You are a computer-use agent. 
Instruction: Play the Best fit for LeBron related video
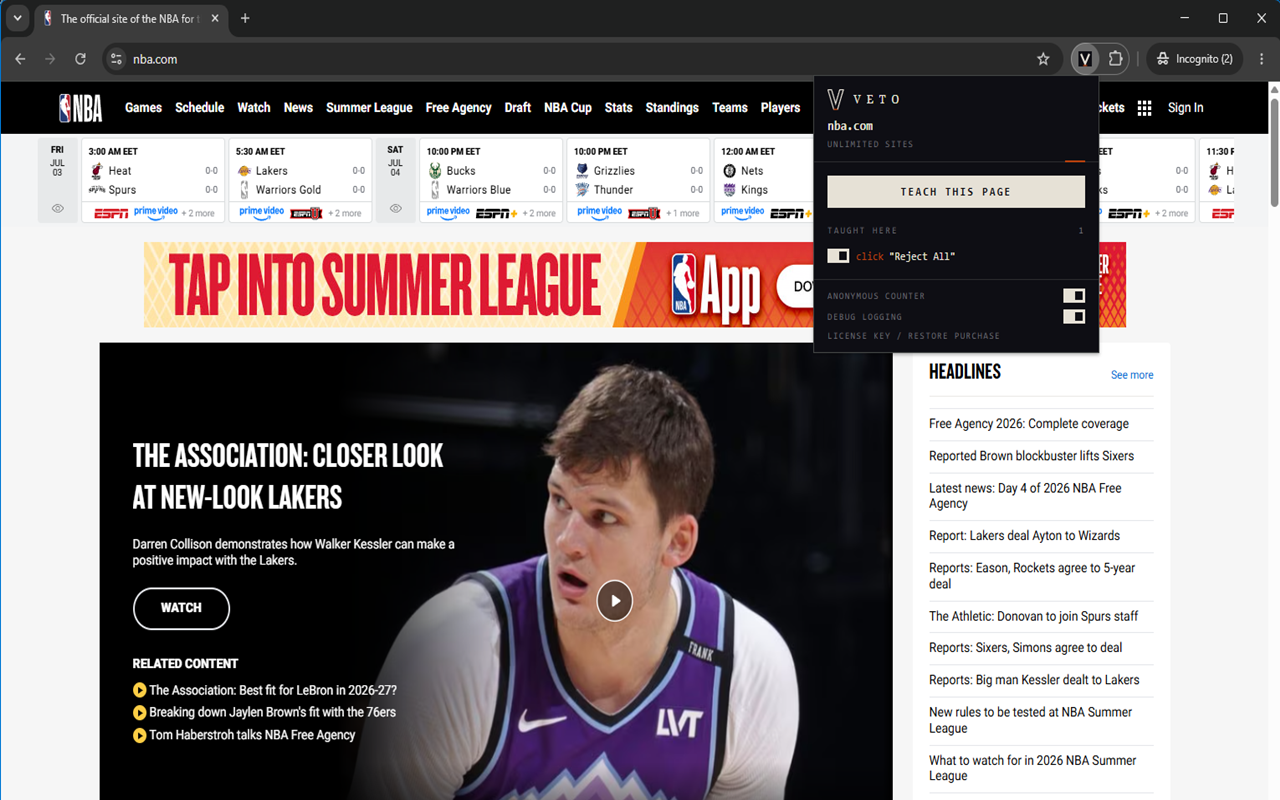pyautogui.click(x=140, y=690)
